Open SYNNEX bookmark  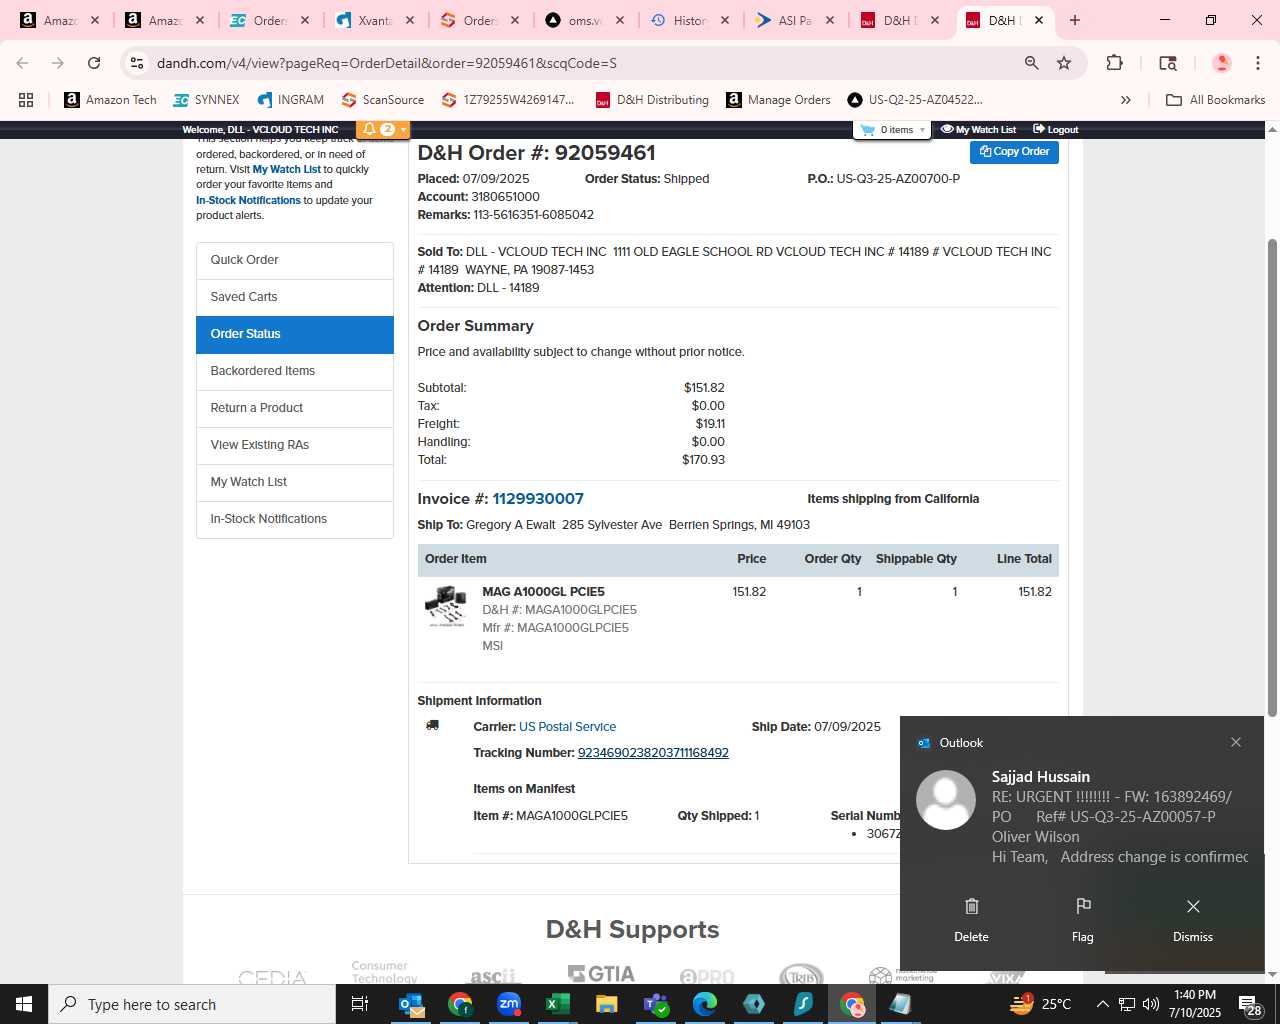(206, 100)
